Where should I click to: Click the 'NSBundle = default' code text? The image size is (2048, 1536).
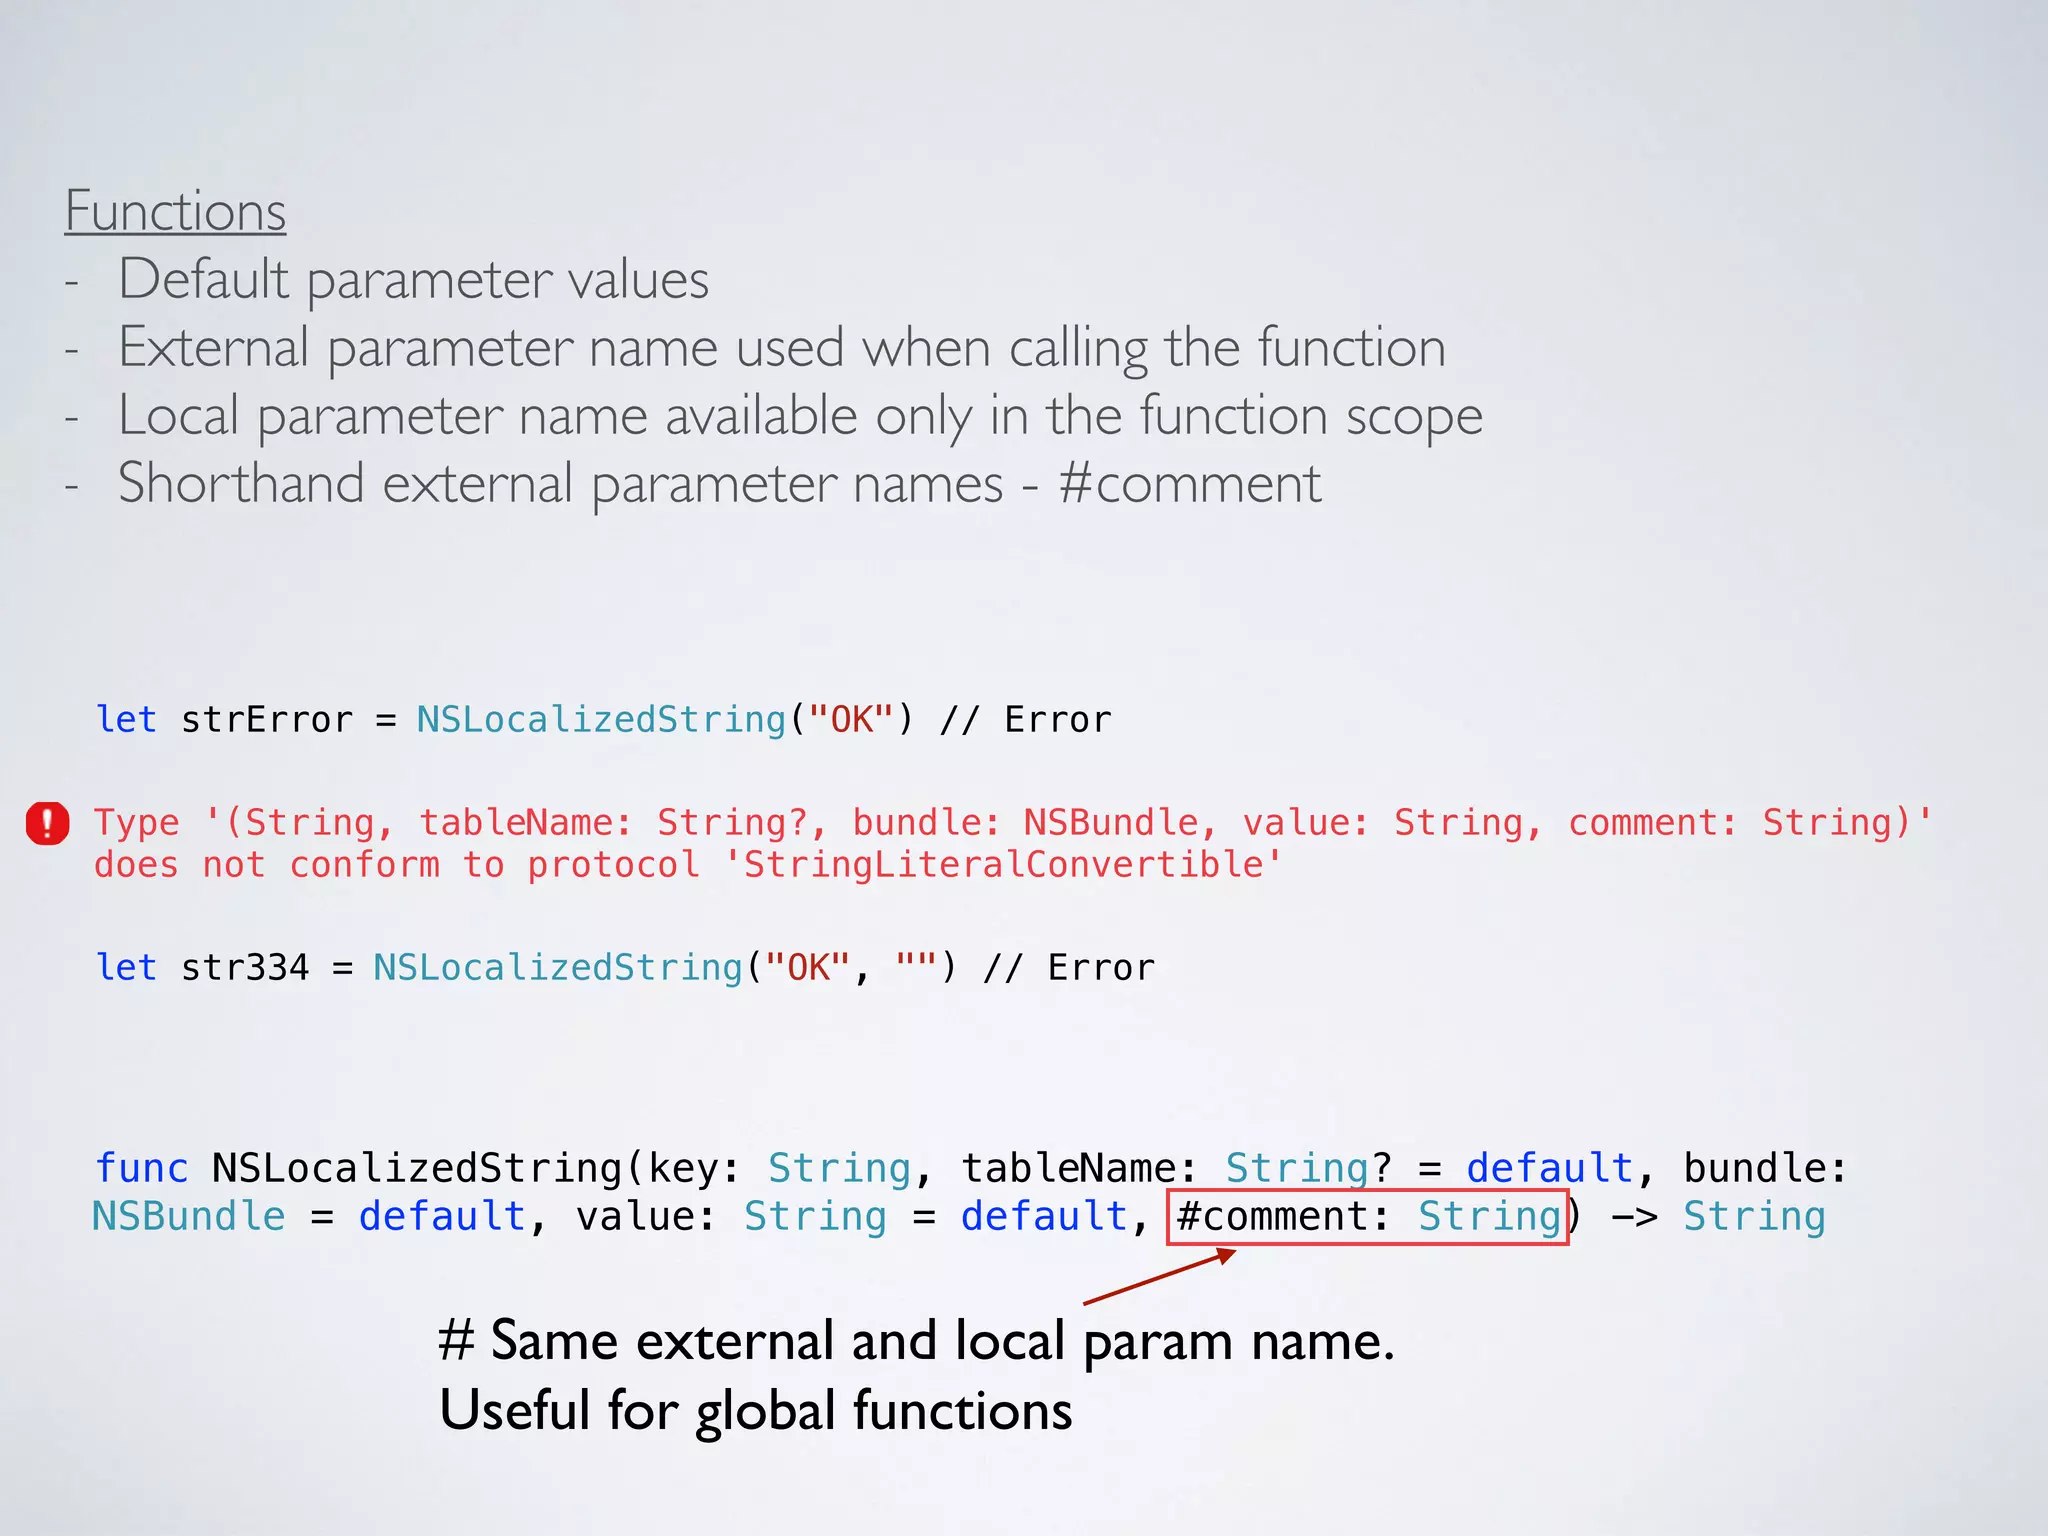[x=309, y=1216]
